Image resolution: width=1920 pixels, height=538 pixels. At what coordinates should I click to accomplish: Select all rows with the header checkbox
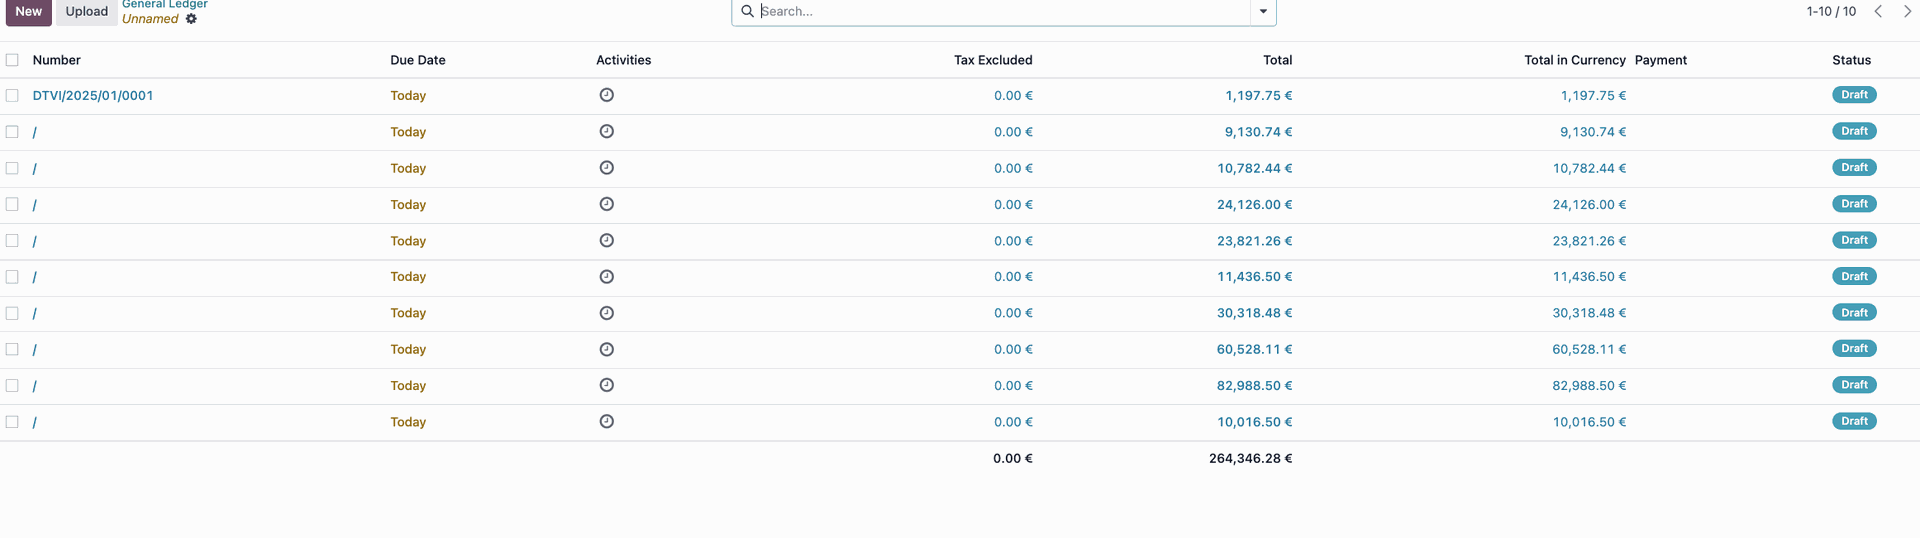12,60
